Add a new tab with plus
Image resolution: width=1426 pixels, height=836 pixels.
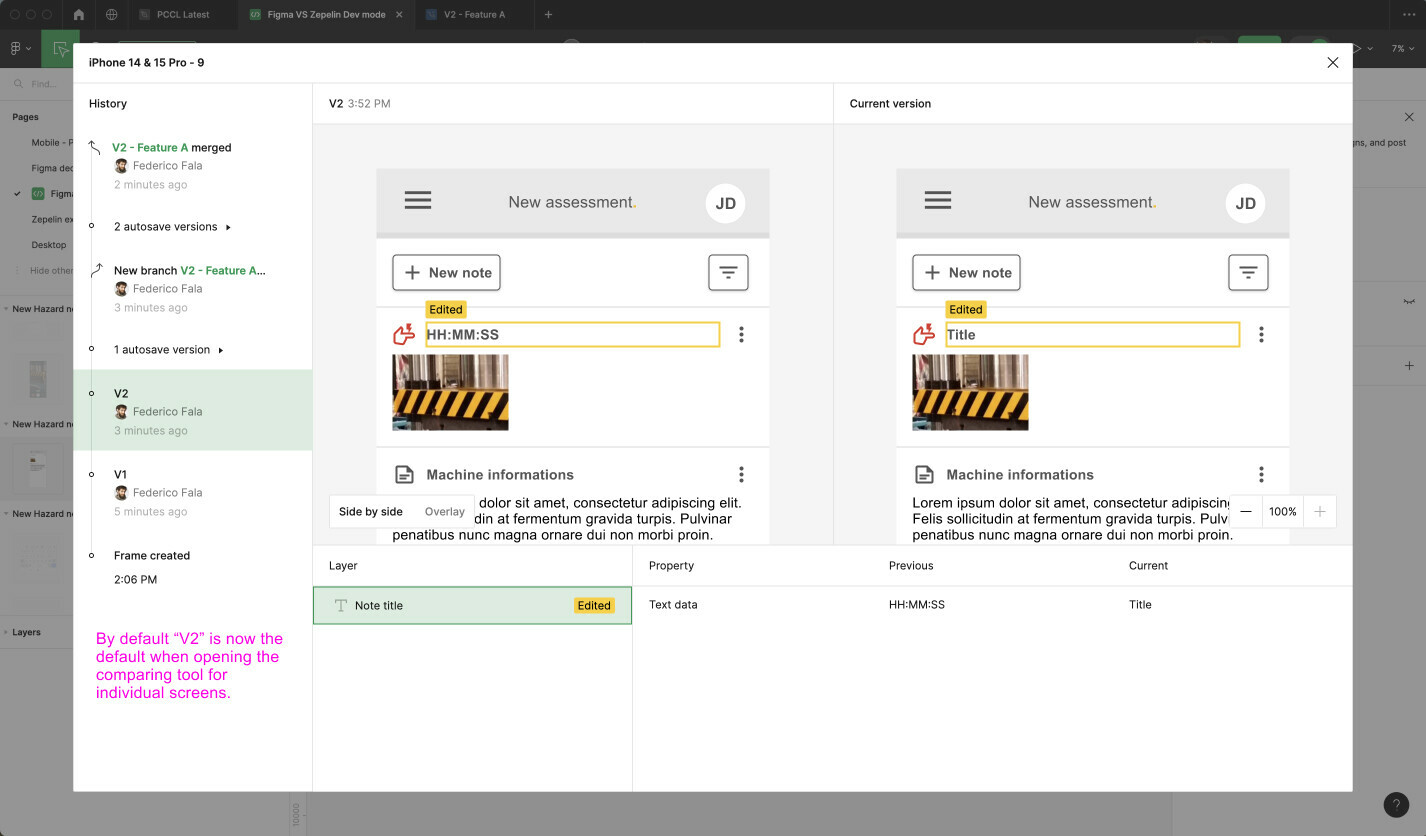548,15
